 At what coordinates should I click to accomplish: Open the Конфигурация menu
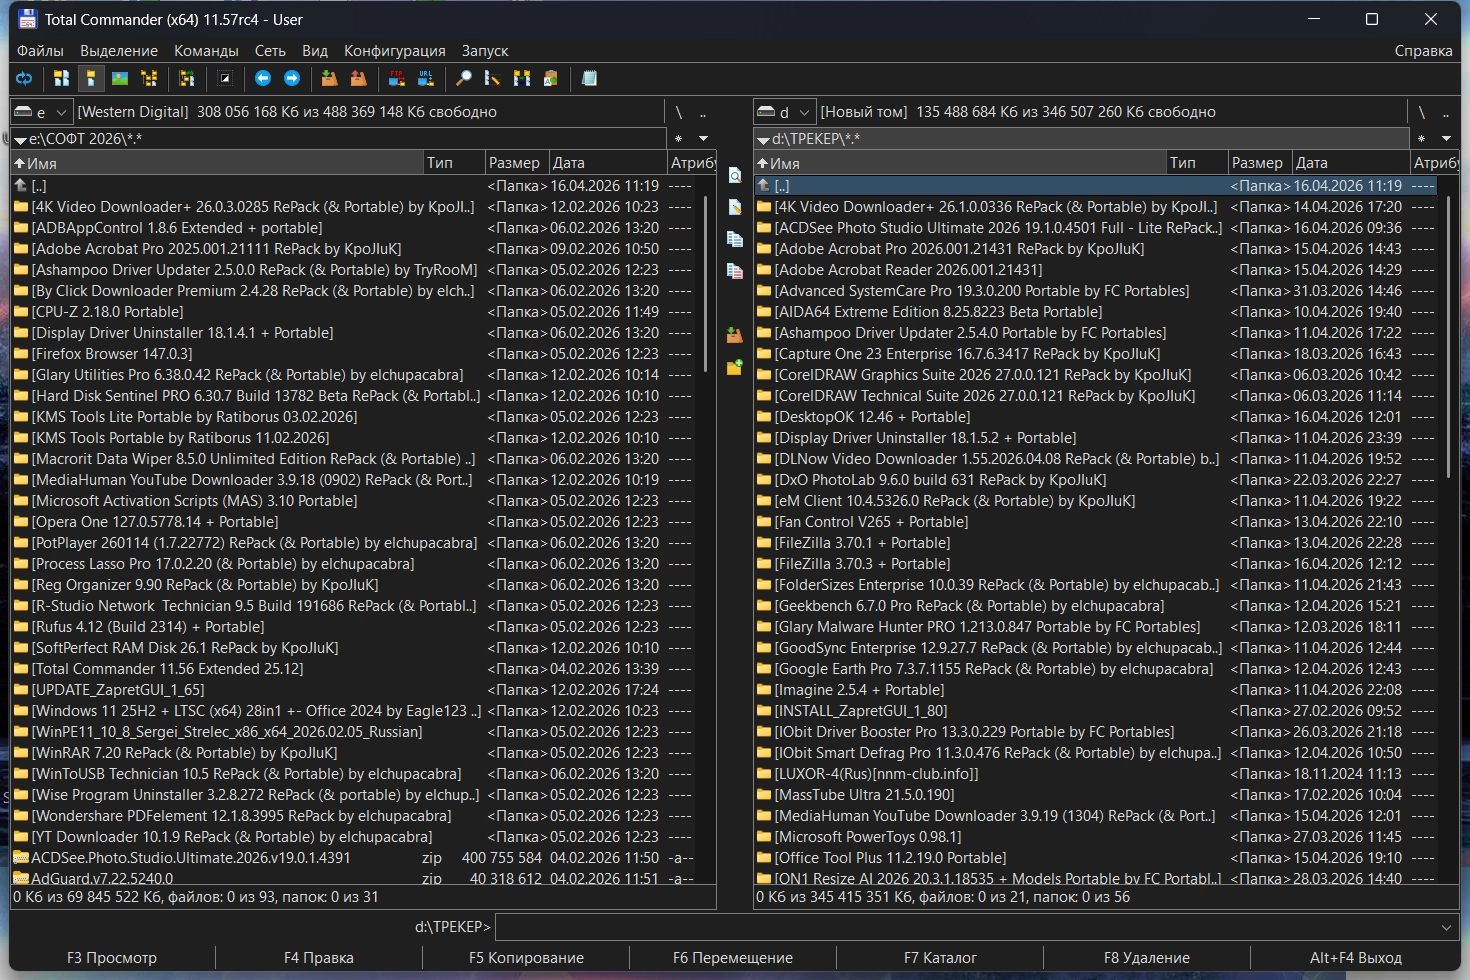click(x=394, y=50)
